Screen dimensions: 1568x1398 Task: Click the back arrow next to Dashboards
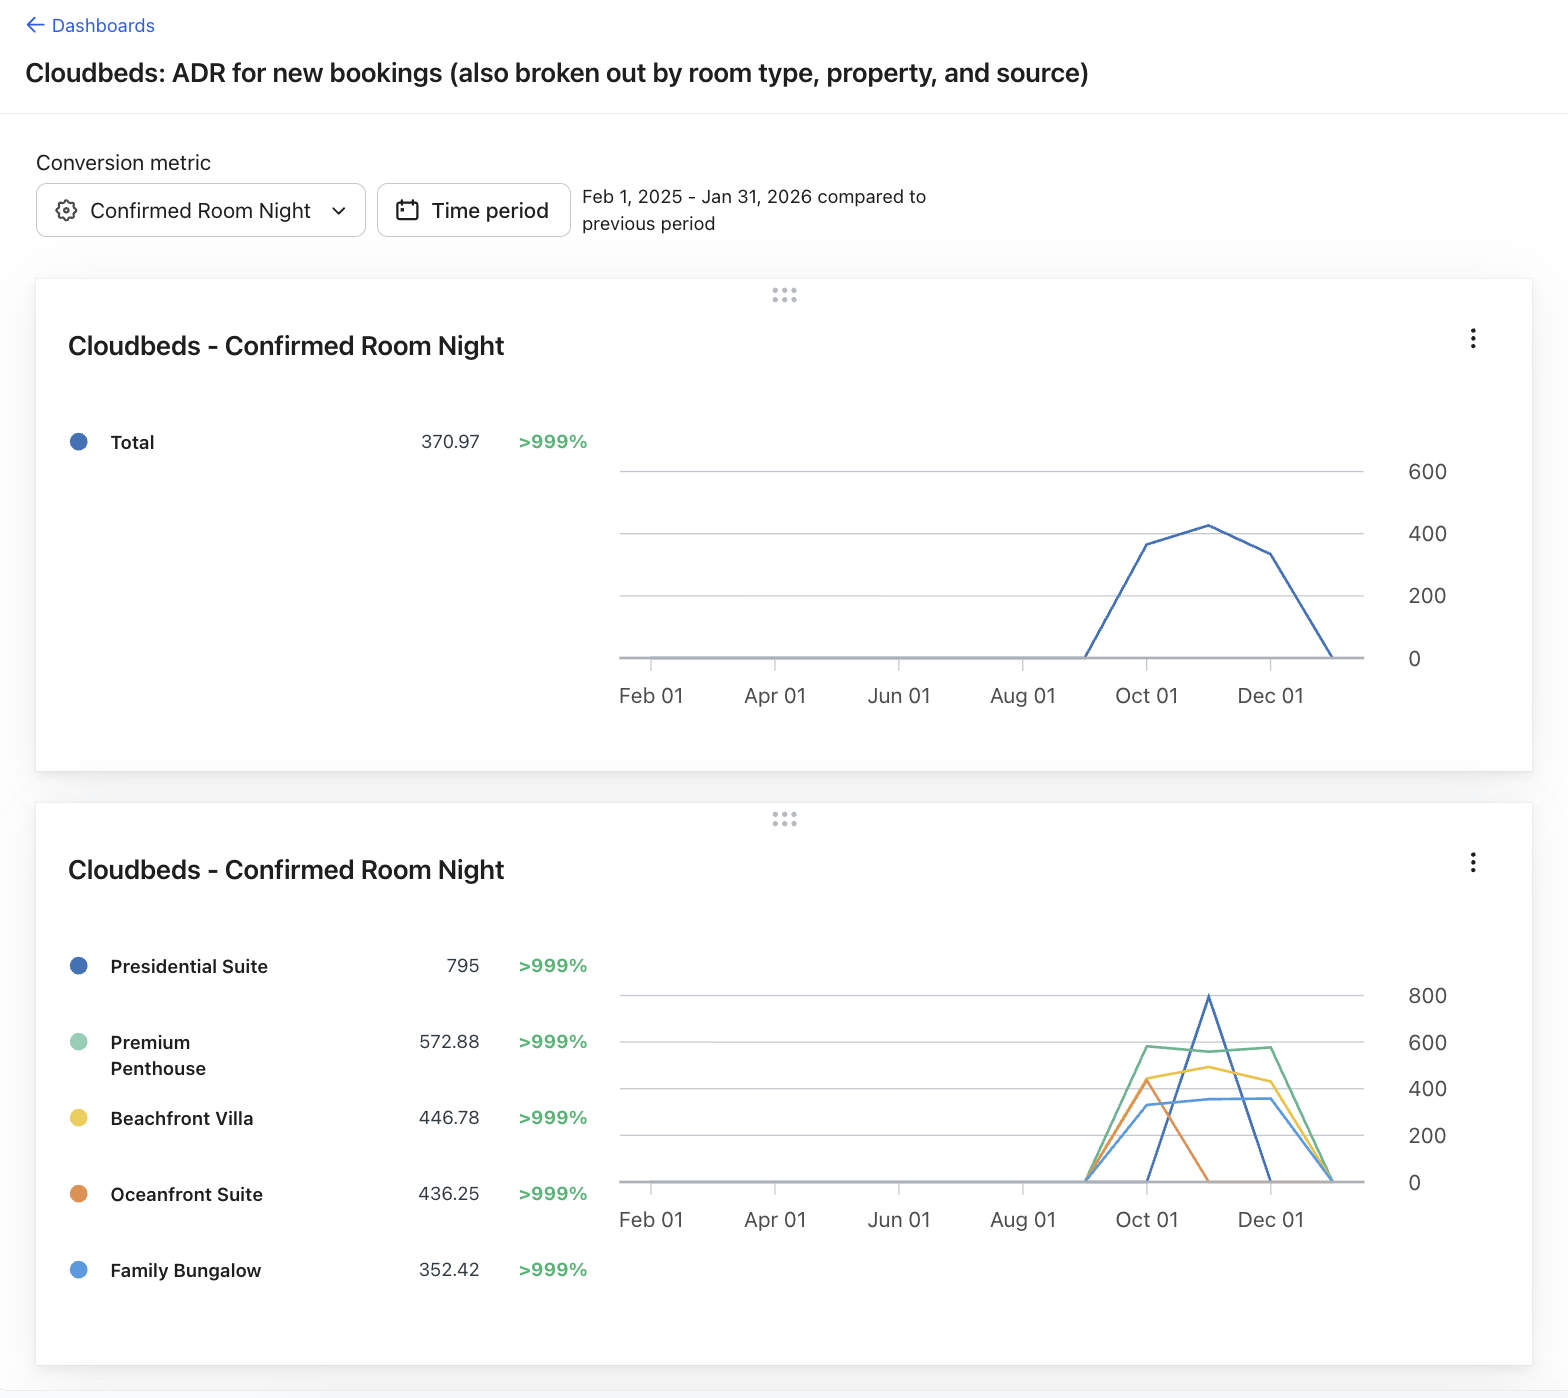(35, 25)
